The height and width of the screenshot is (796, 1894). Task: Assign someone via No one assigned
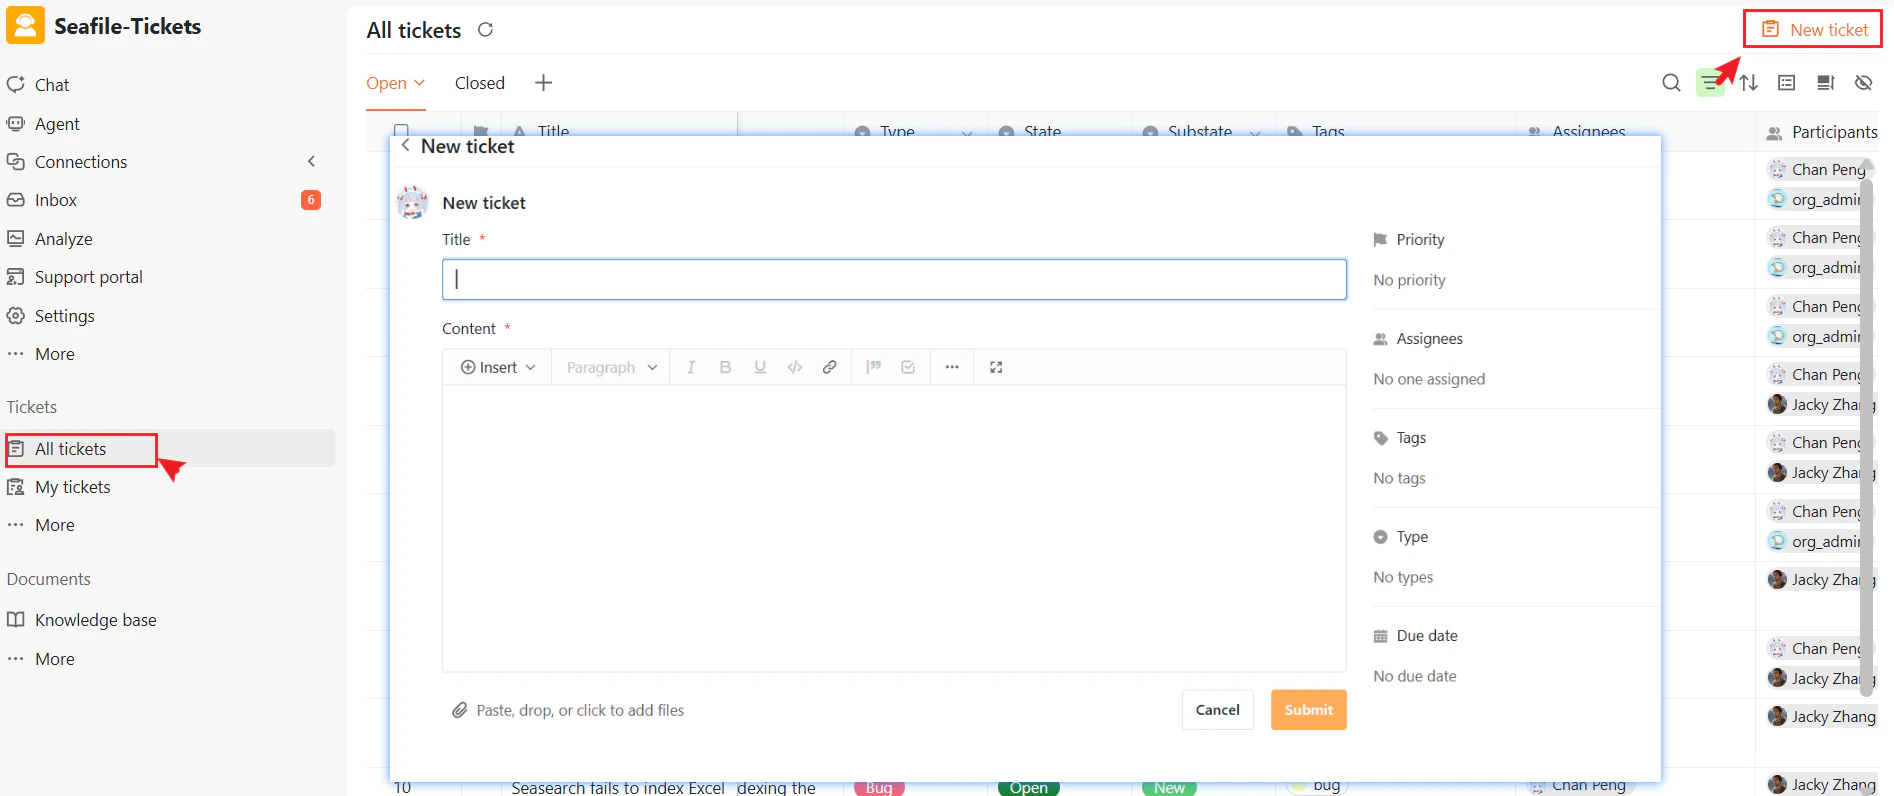(x=1429, y=379)
